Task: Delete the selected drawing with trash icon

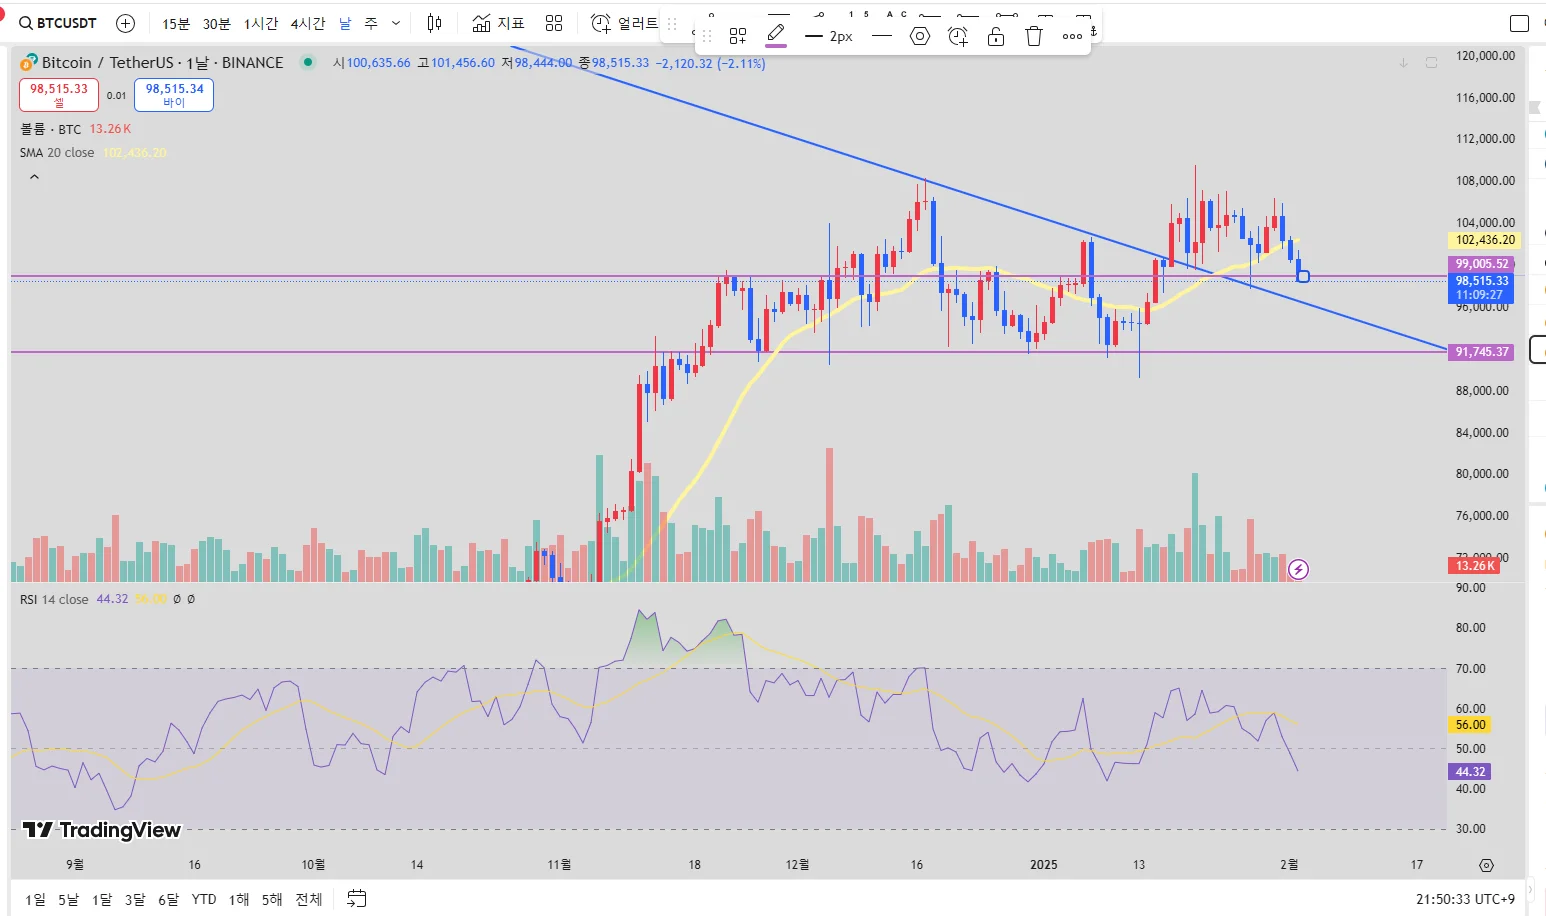Action: click(1034, 37)
